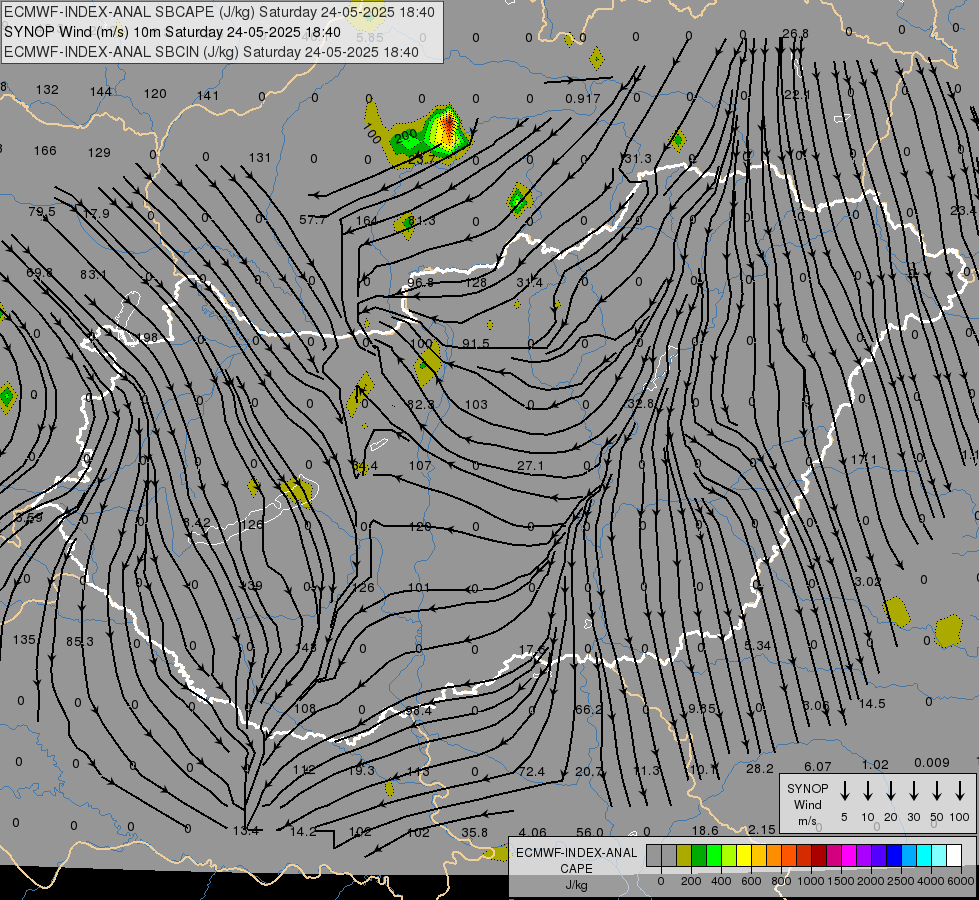Image resolution: width=979 pixels, height=900 pixels.
Task: Click the '1000' tick label in CAPE legend
Action: pos(811,881)
